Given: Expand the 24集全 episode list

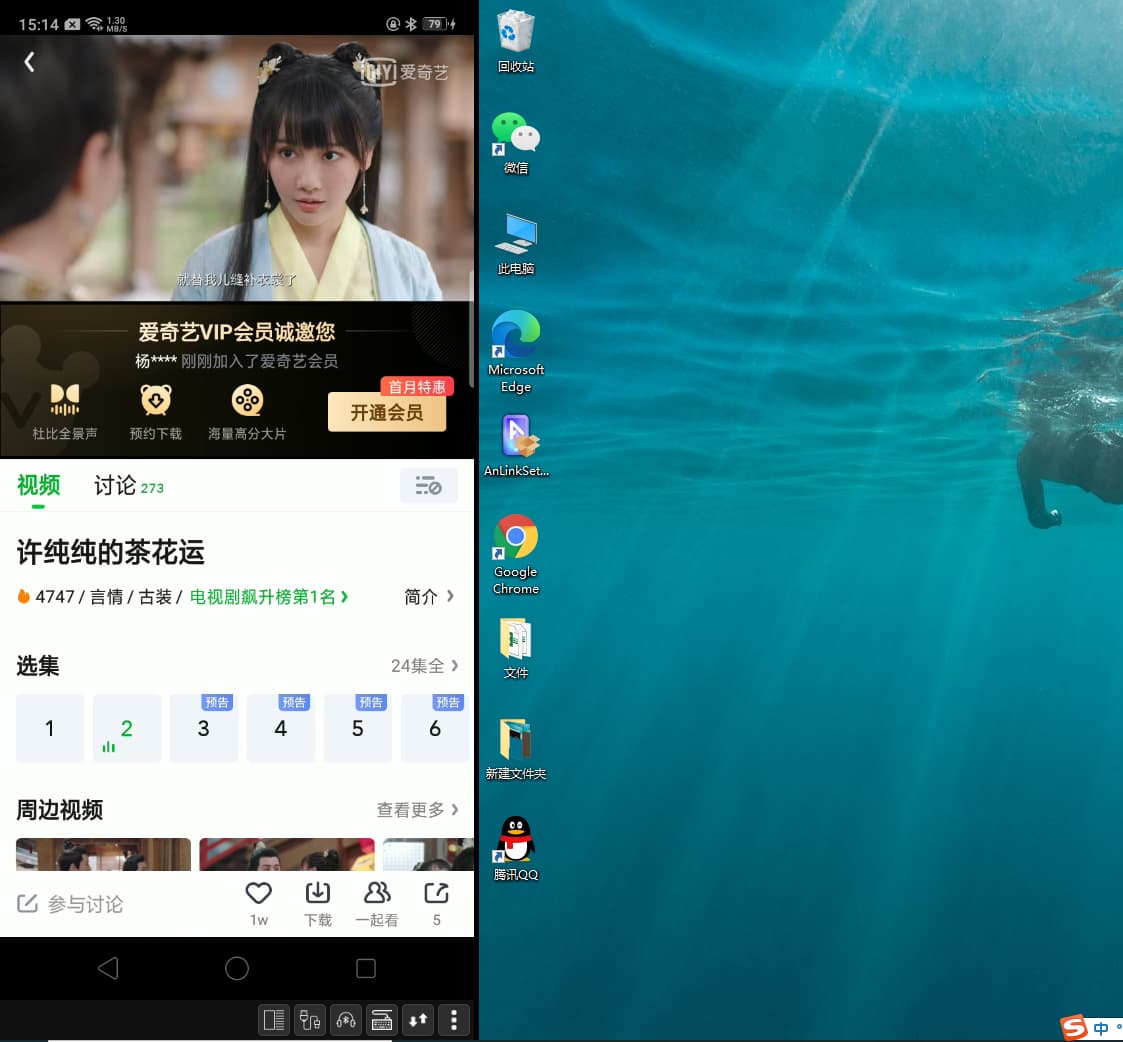Looking at the screenshot, I should click(x=425, y=666).
